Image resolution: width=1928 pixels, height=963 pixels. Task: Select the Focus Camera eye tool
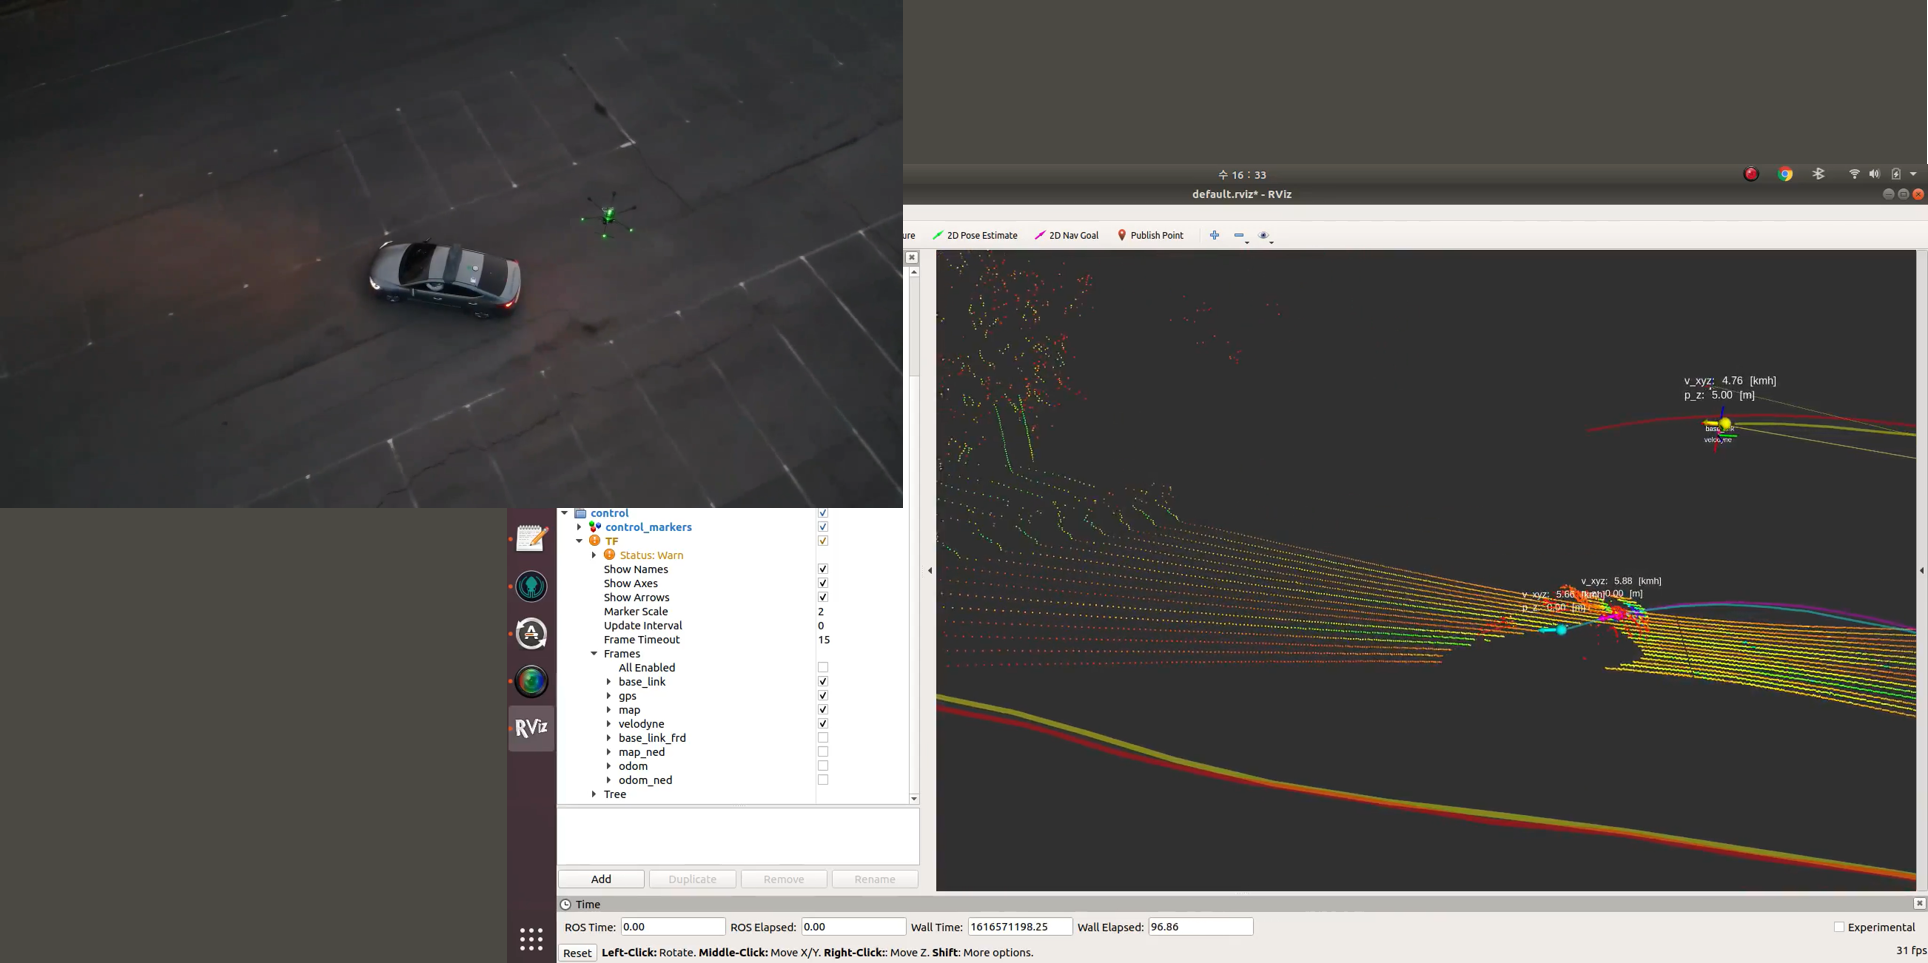tap(1263, 235)
